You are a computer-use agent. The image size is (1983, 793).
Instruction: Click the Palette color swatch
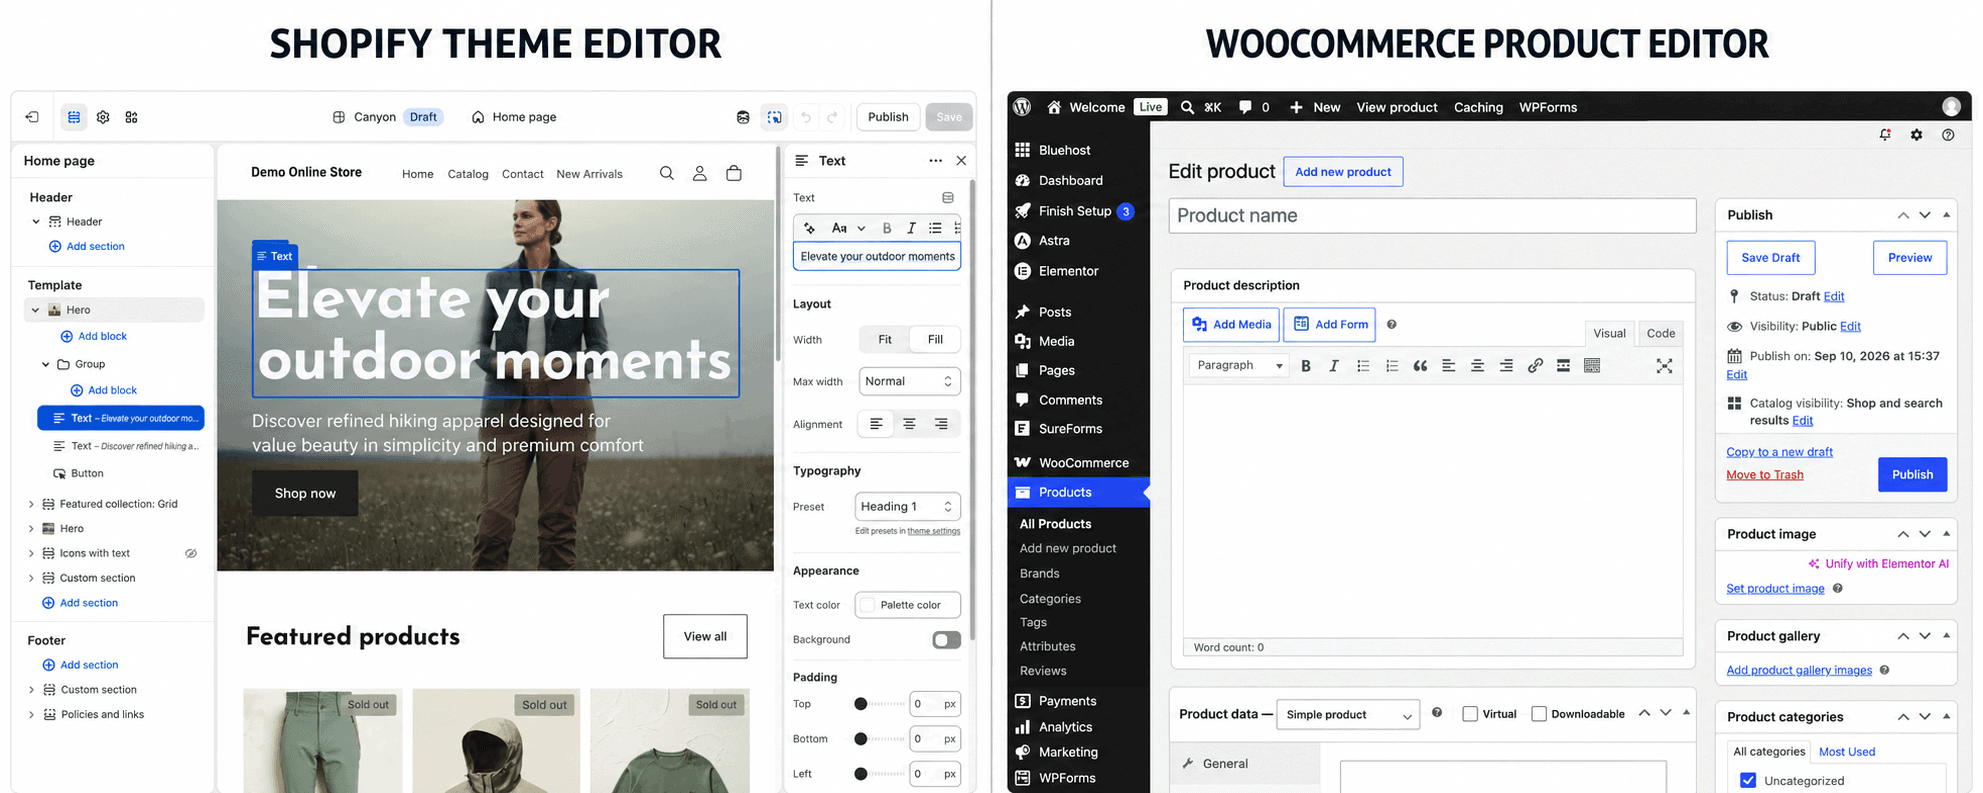click(868, 605)
